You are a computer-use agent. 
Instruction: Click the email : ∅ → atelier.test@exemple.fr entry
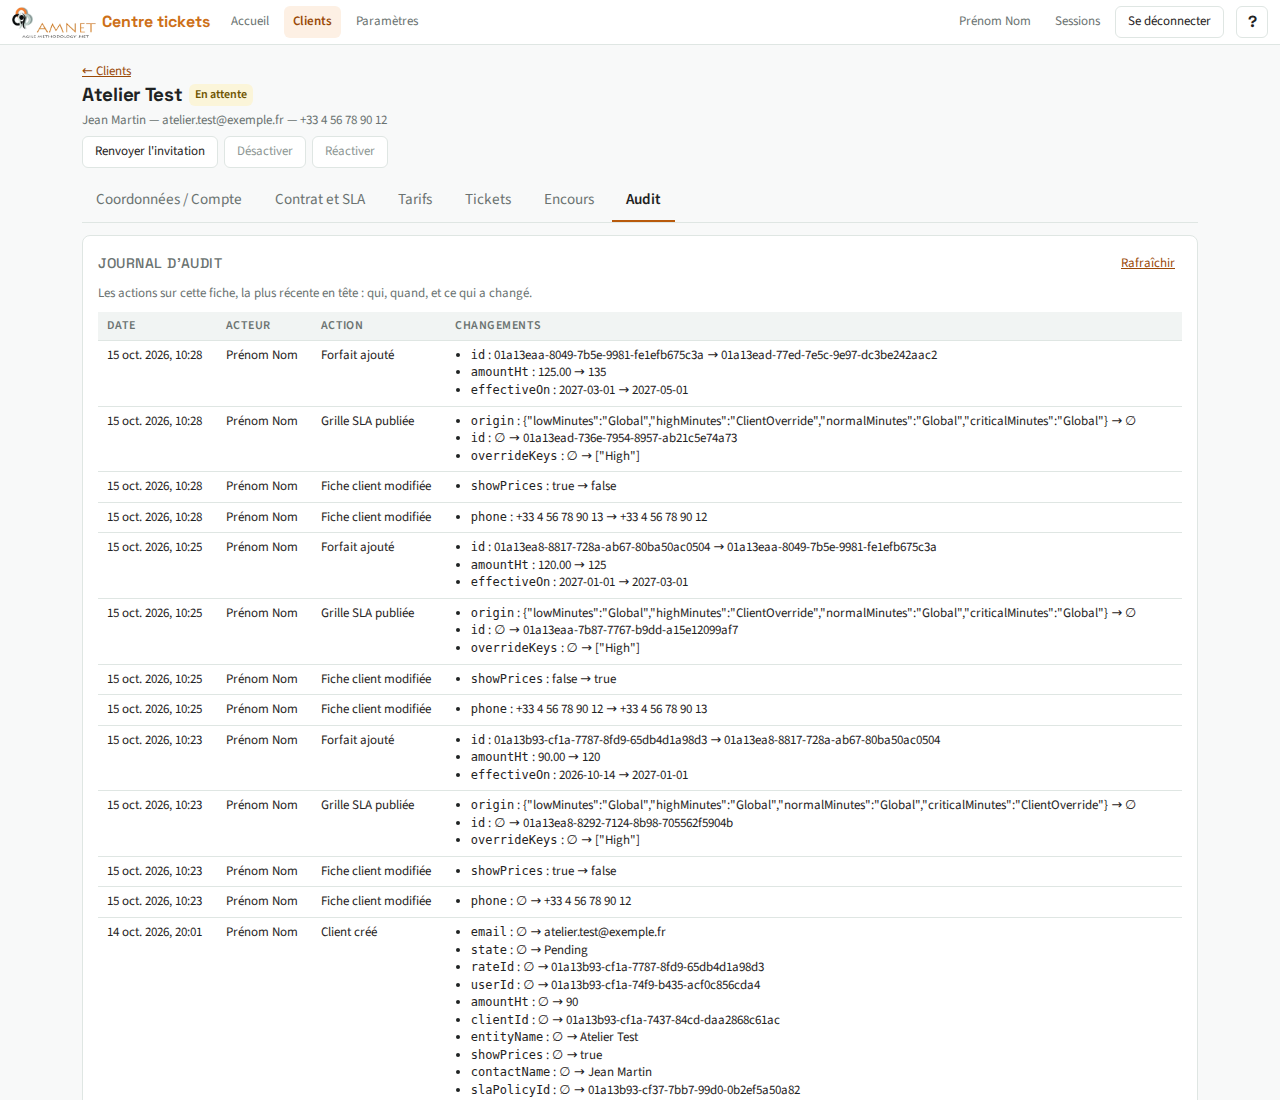[x=568, y=932]
